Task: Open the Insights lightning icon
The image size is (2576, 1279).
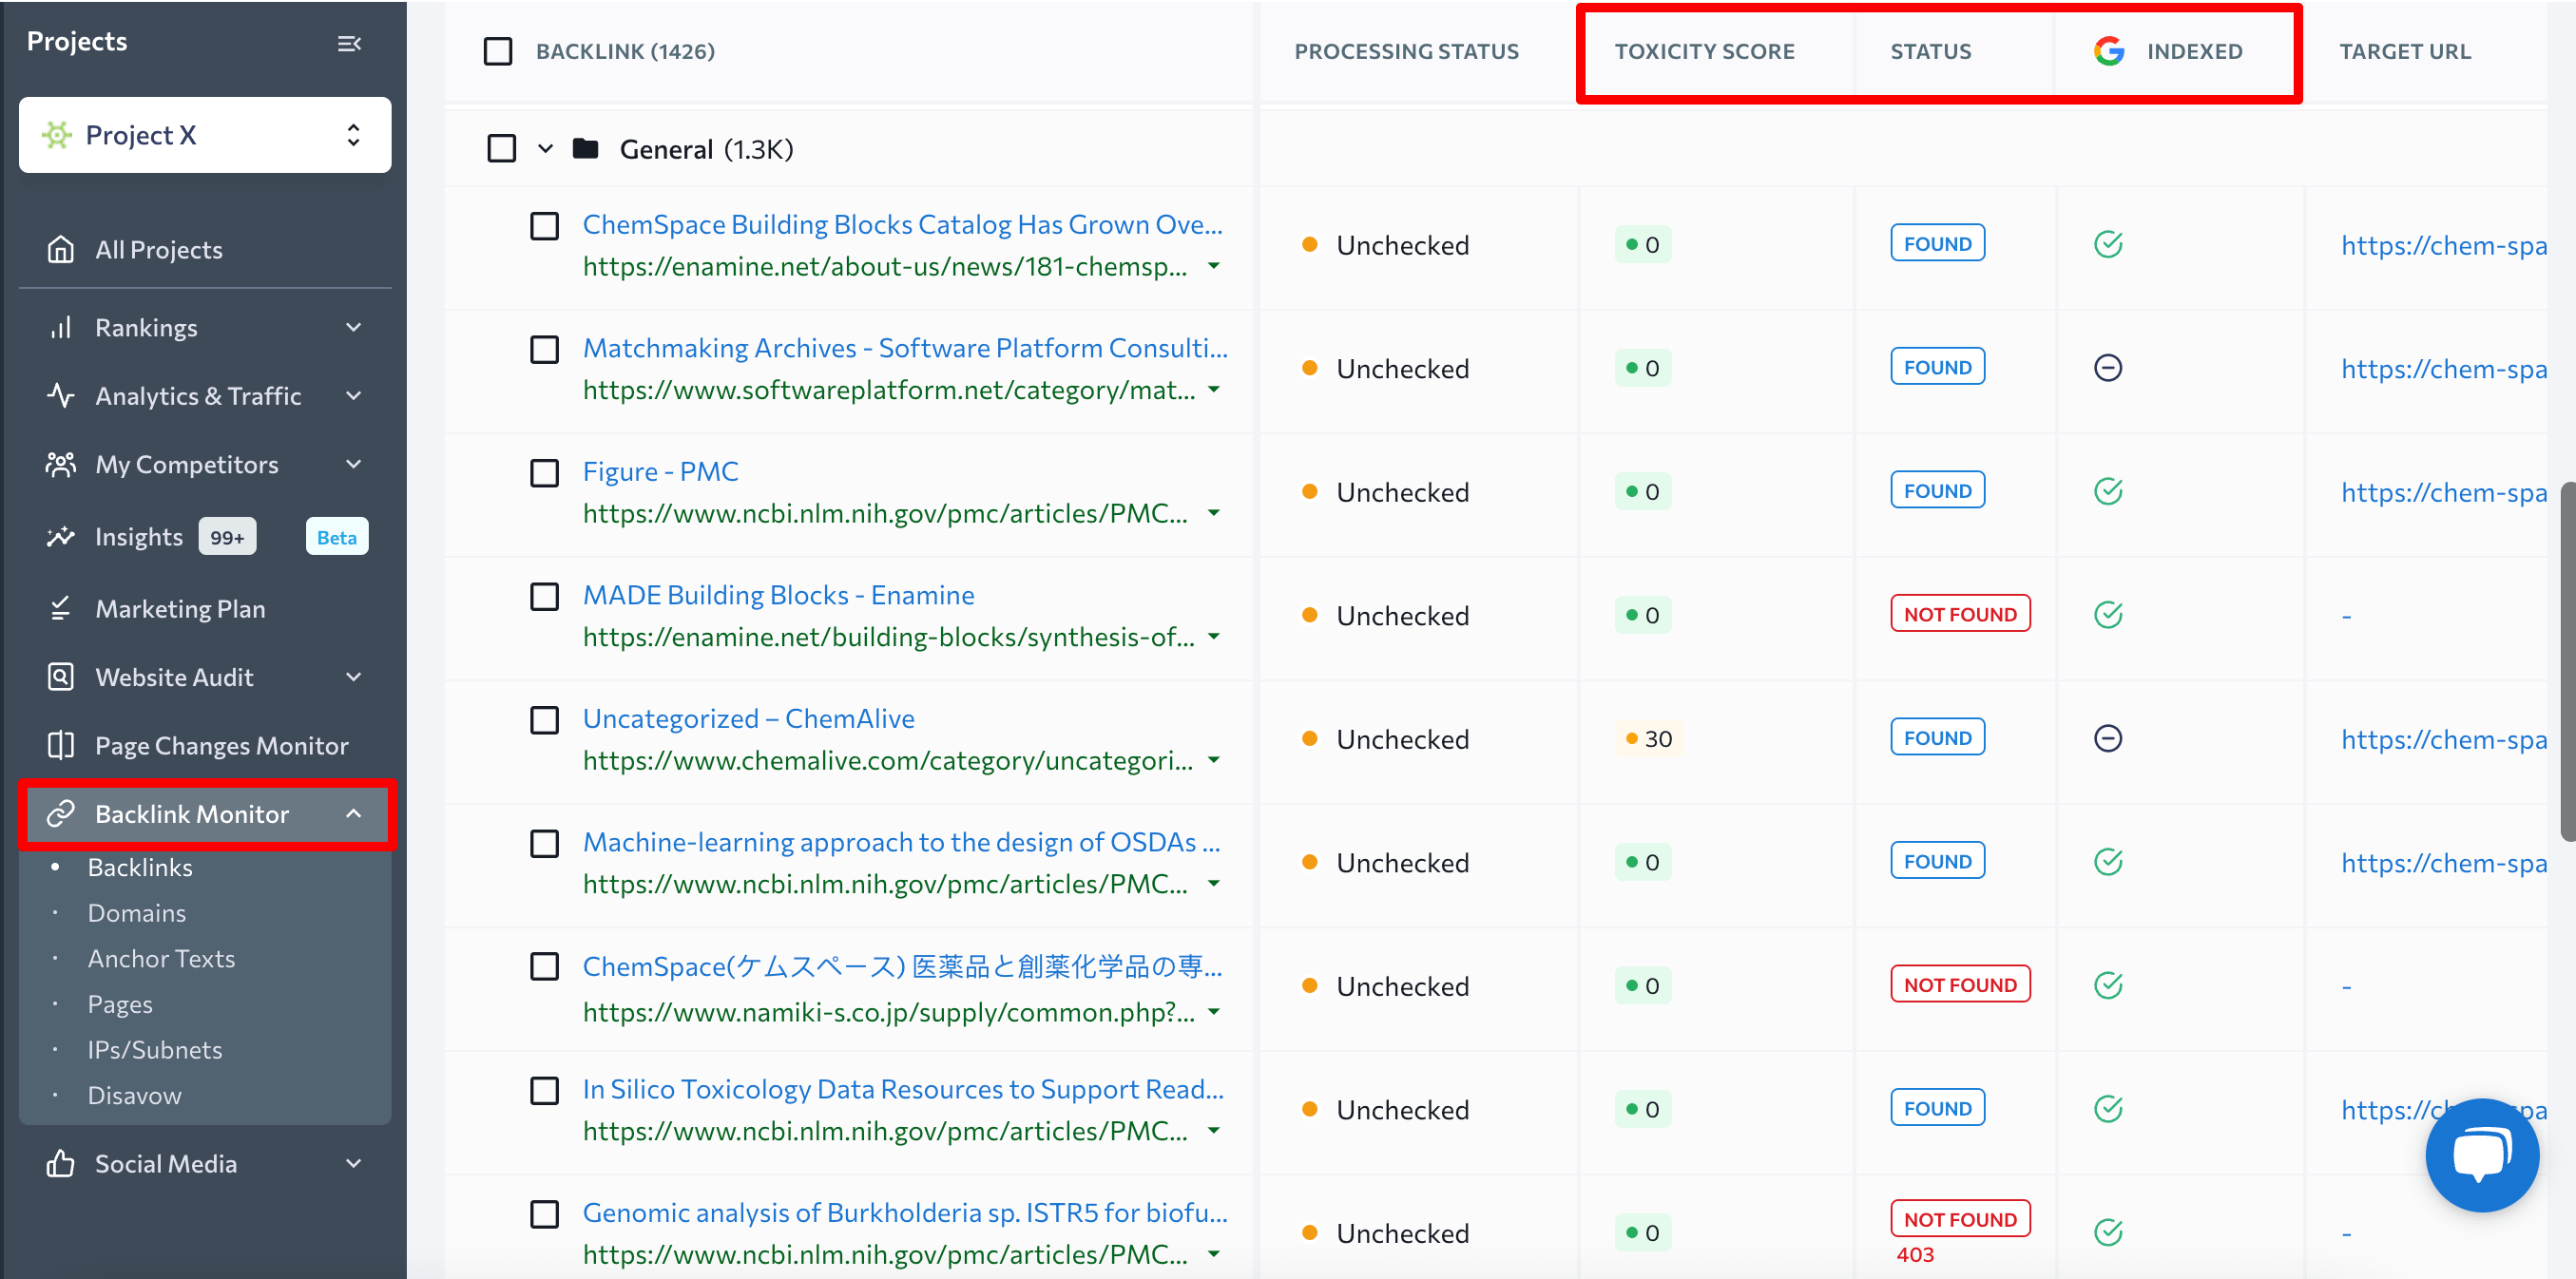Action: 60,536
